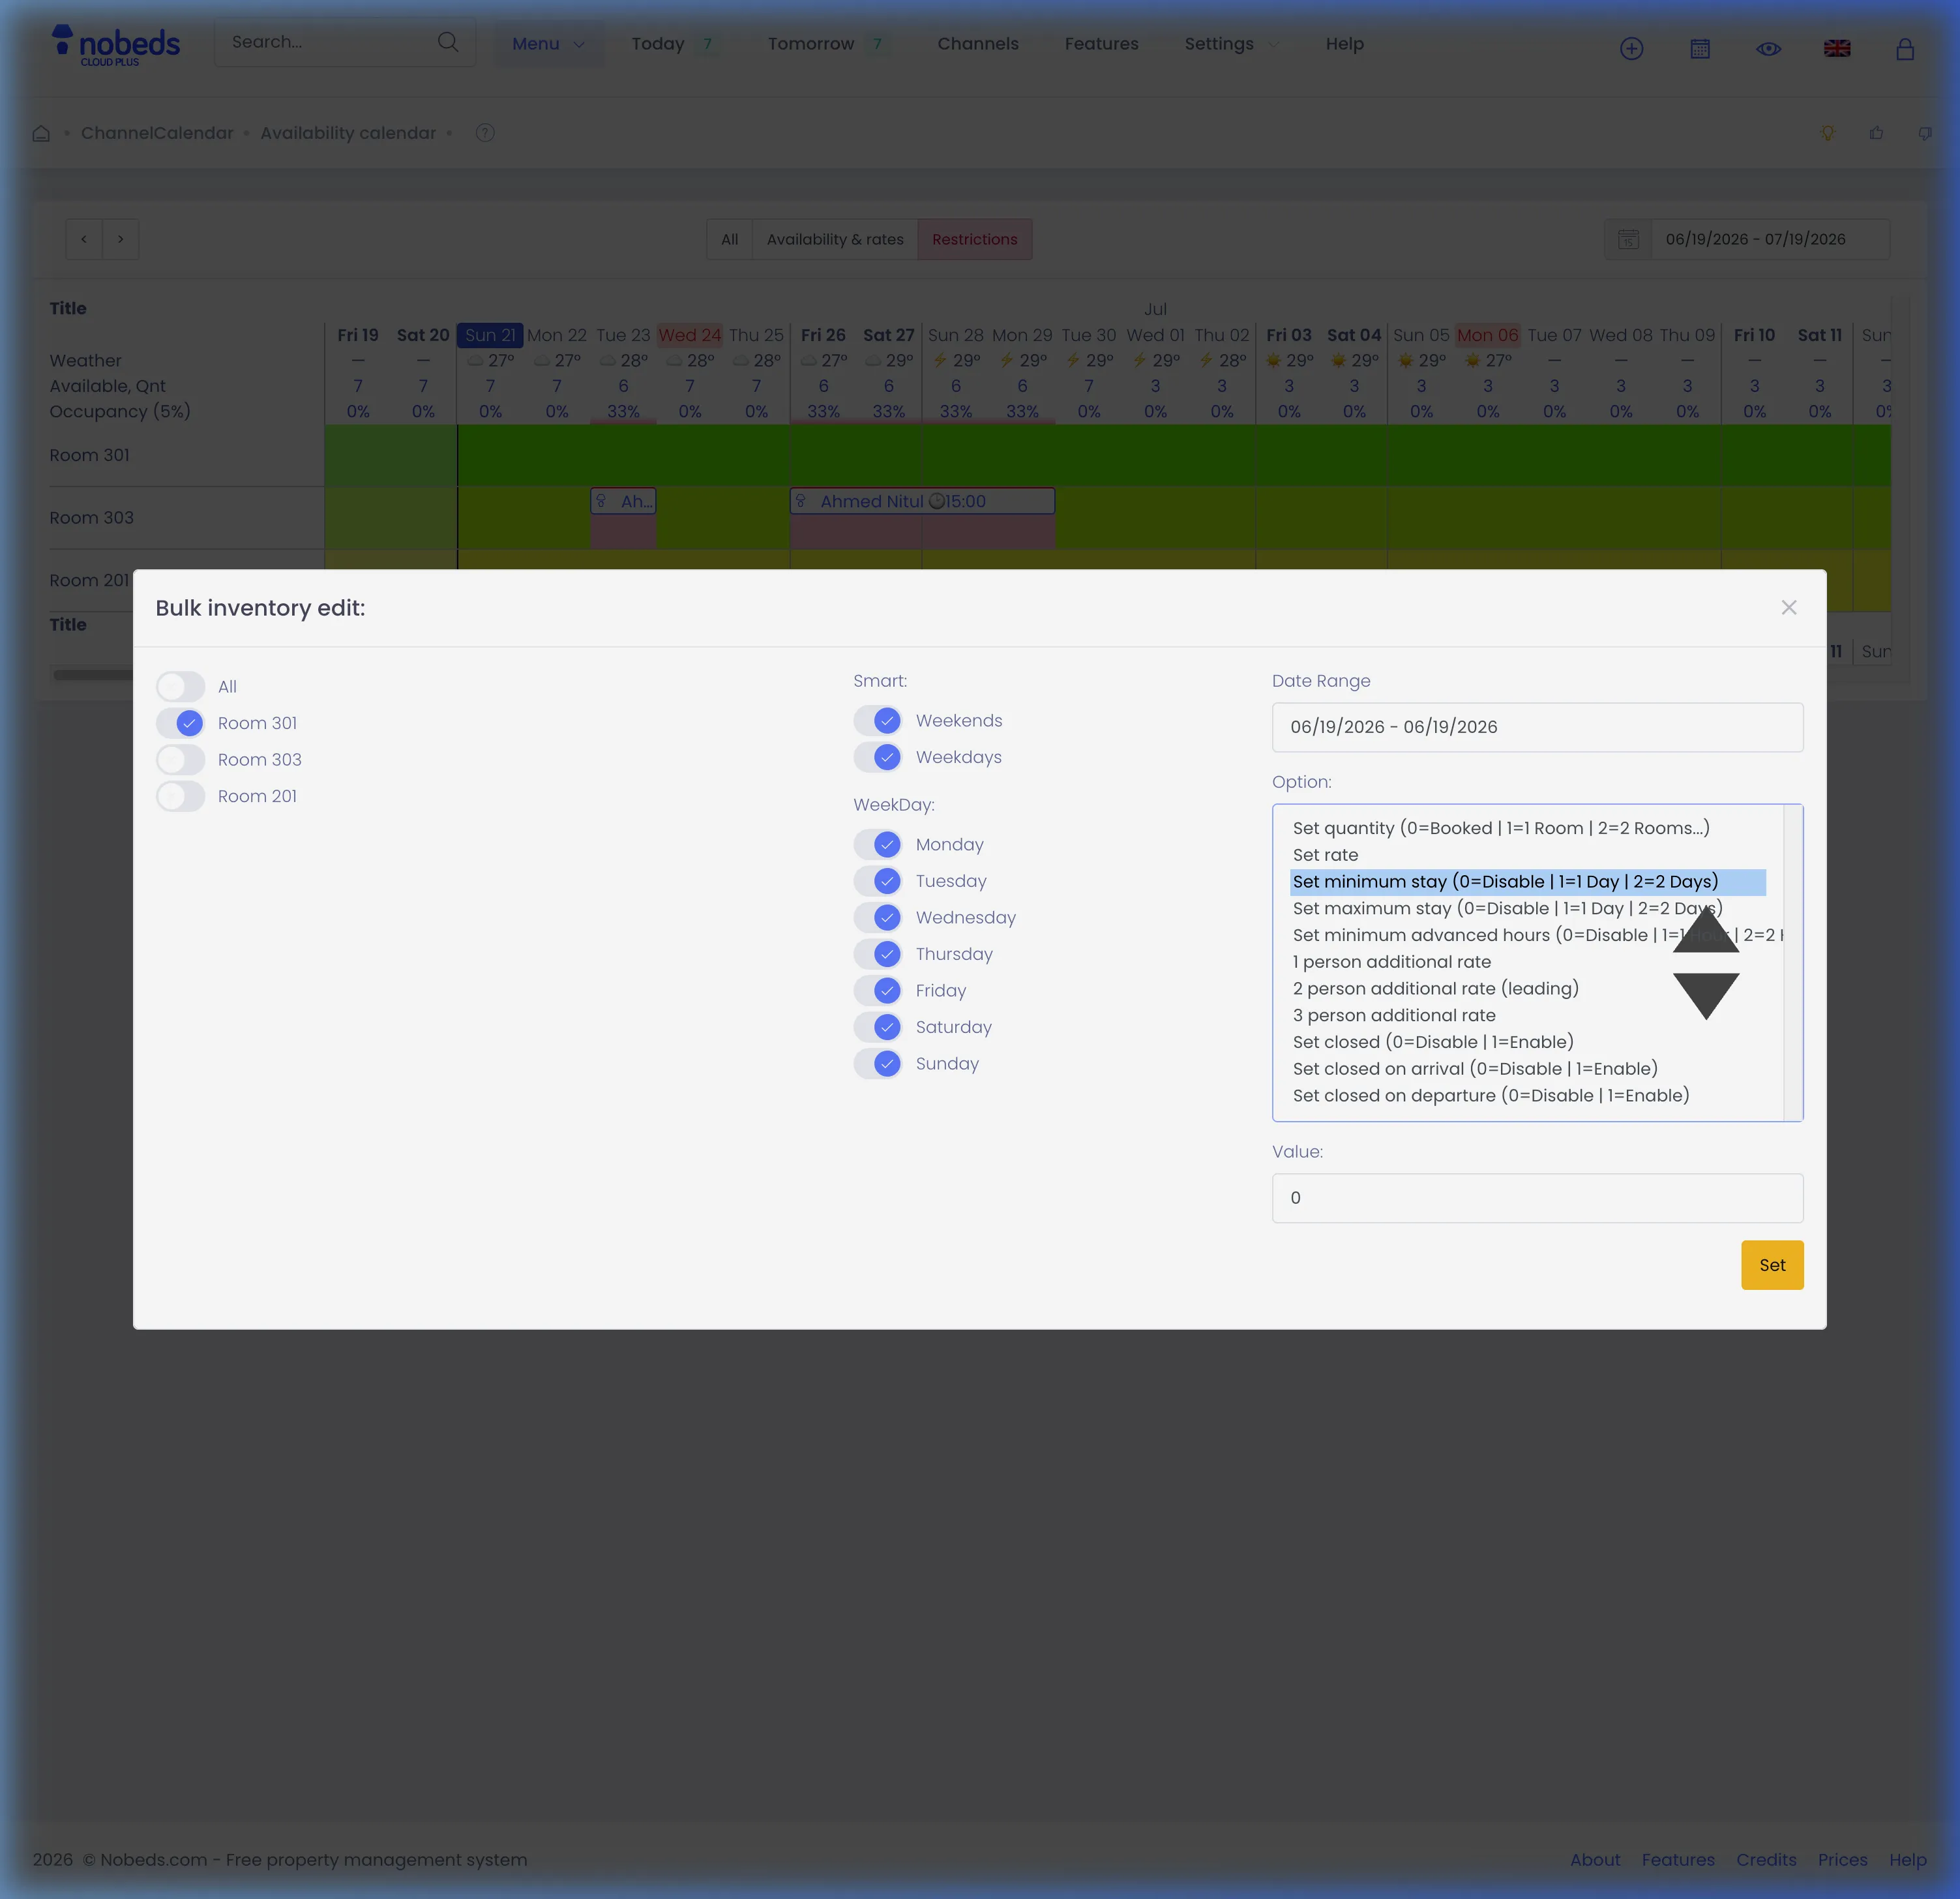This screenshot has height=1899, width=1960.
Task: Open the calendar icon in top bar
Action: (1700, 48)
